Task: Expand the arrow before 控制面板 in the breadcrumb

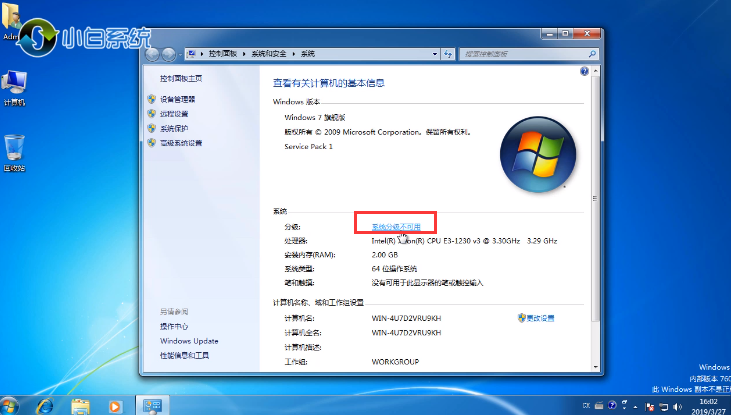Action: (x=202, y=54)
